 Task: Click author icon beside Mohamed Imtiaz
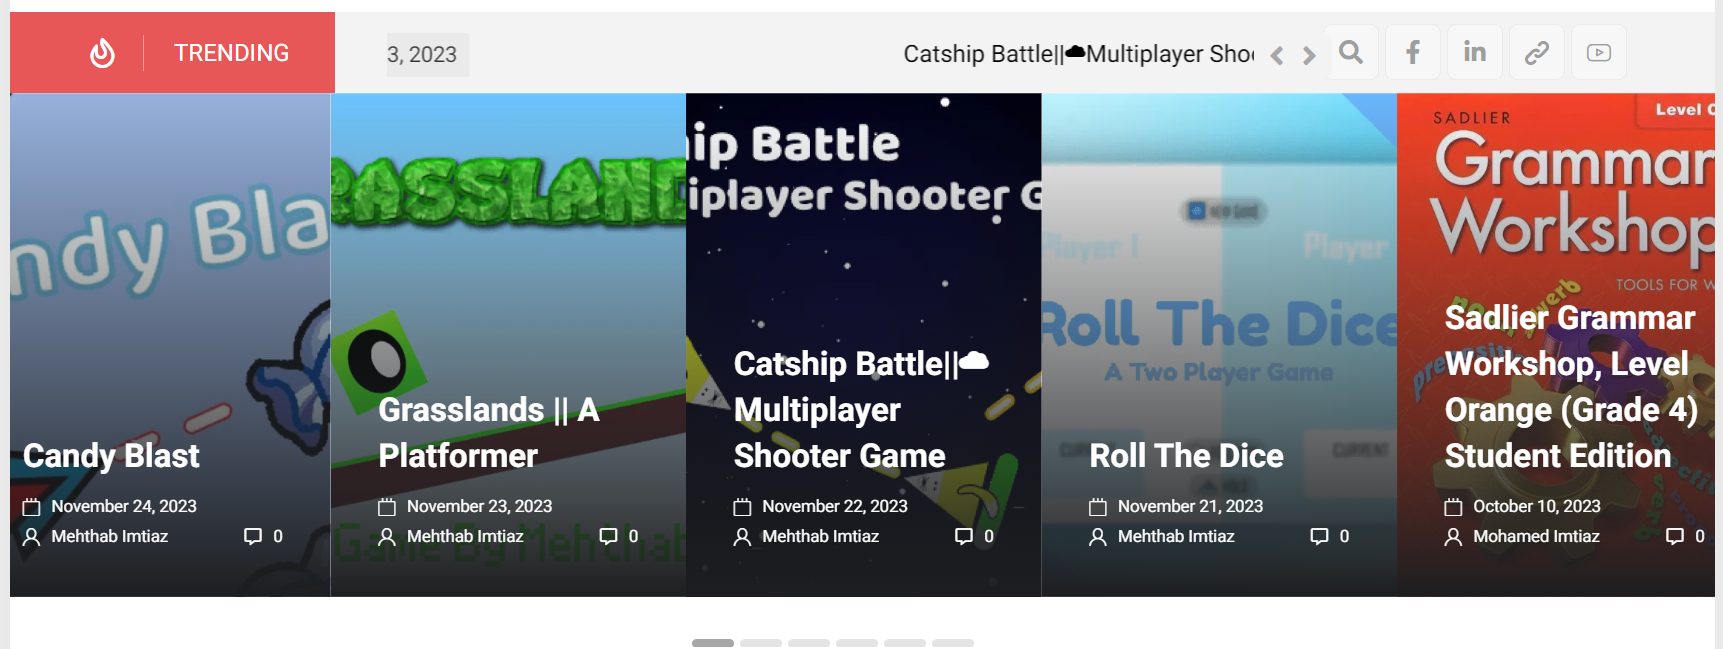1453,537
